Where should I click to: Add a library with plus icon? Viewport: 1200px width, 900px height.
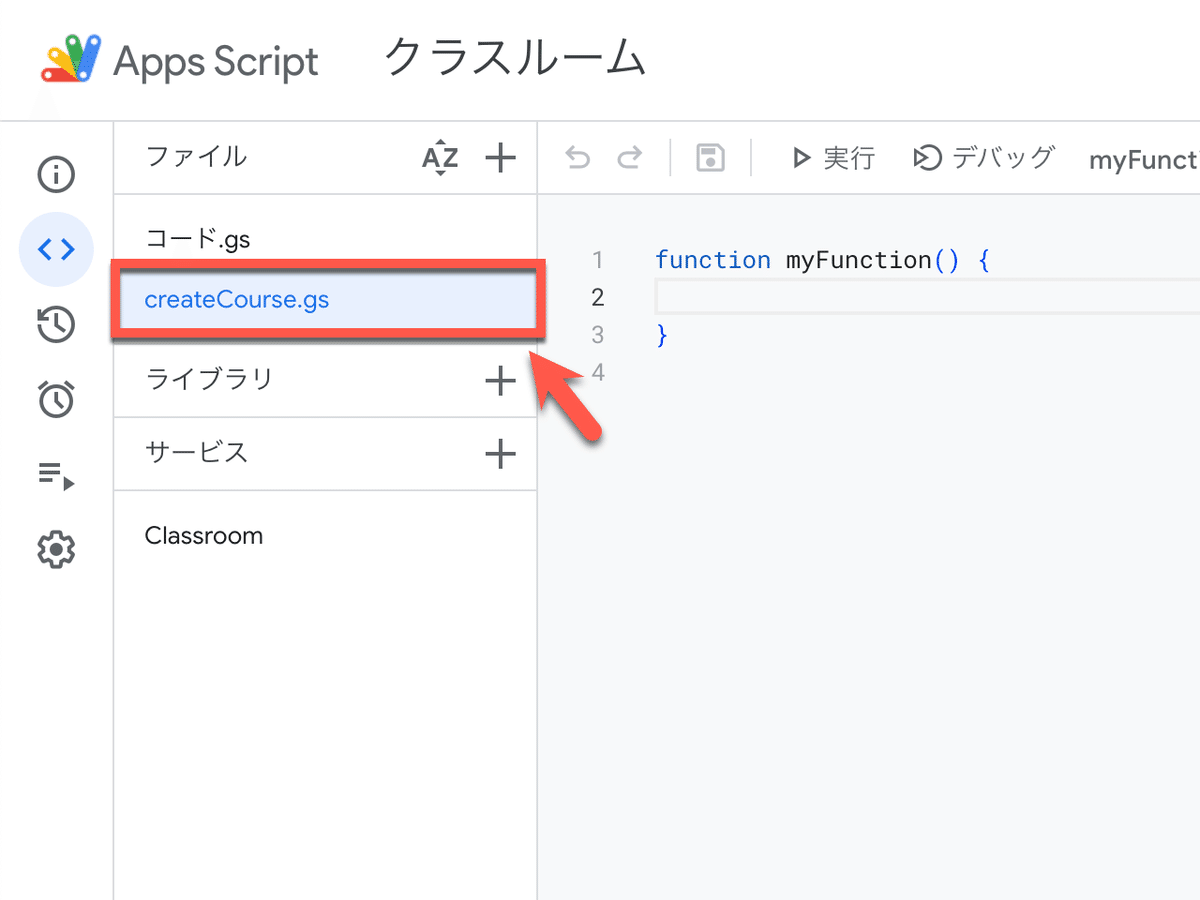coord(500,380)
